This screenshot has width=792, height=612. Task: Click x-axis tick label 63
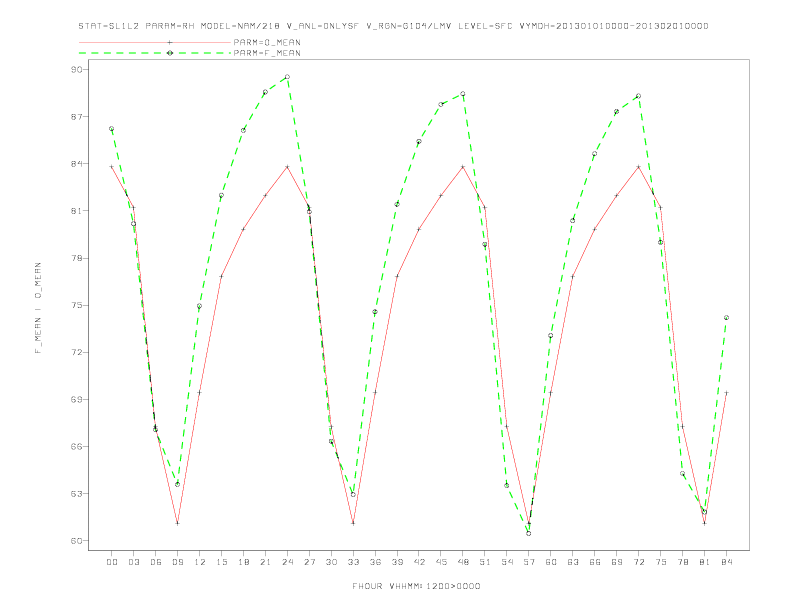(573, 562)
